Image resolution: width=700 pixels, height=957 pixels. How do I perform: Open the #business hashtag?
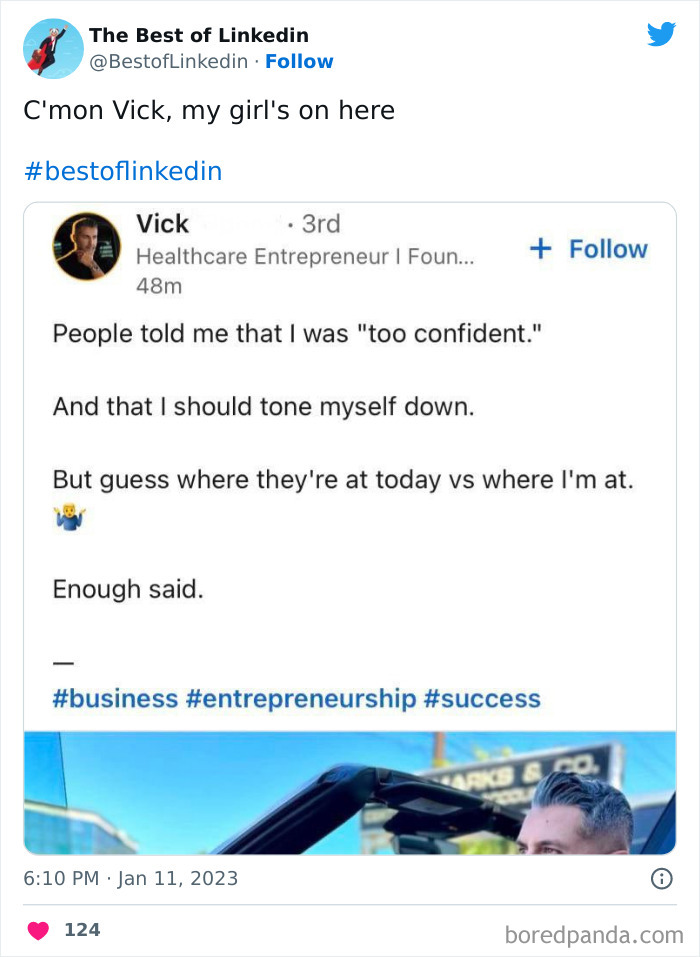(x=114, y=698)
